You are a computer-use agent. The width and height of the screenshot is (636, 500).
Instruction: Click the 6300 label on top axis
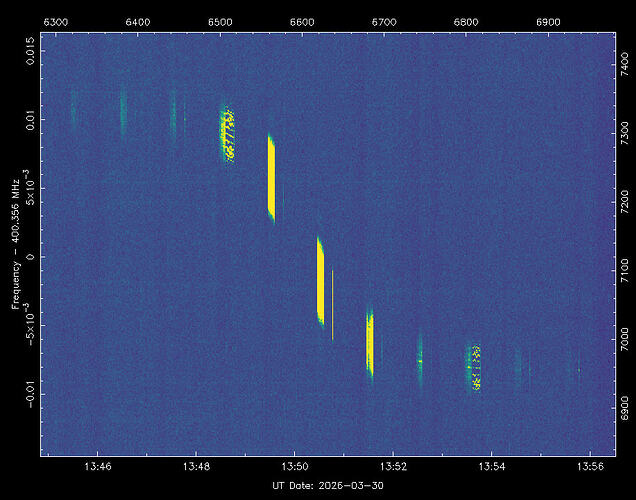tap(57, 21)
